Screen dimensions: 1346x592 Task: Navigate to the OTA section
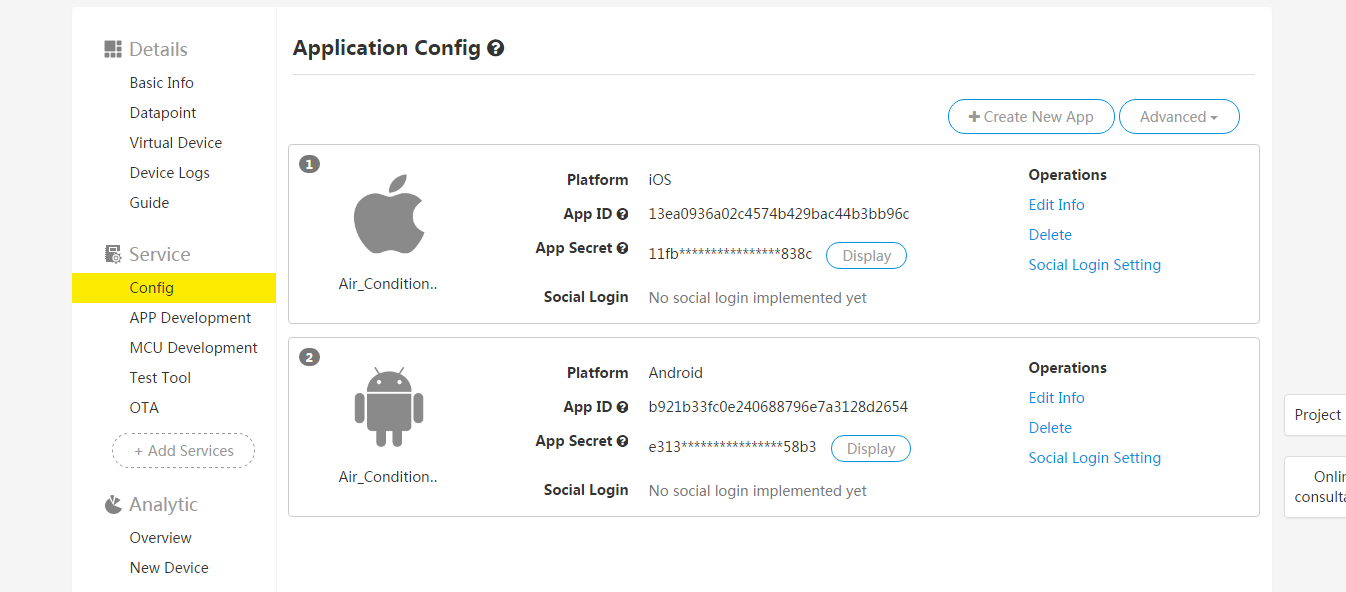tap(144, 407)
